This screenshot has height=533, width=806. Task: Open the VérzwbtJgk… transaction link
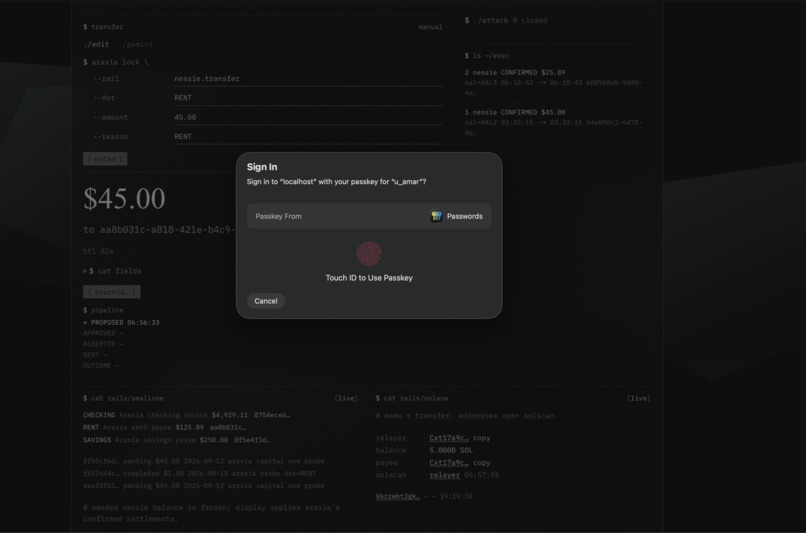pos(397,496)
